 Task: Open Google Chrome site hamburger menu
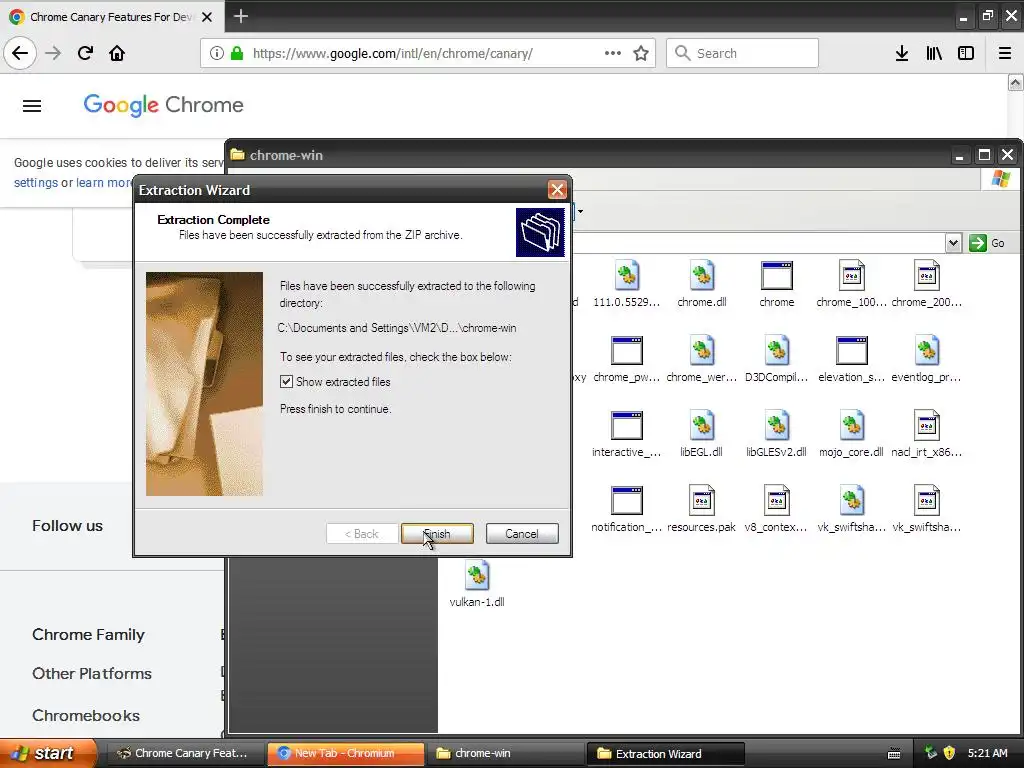[32, 106]
